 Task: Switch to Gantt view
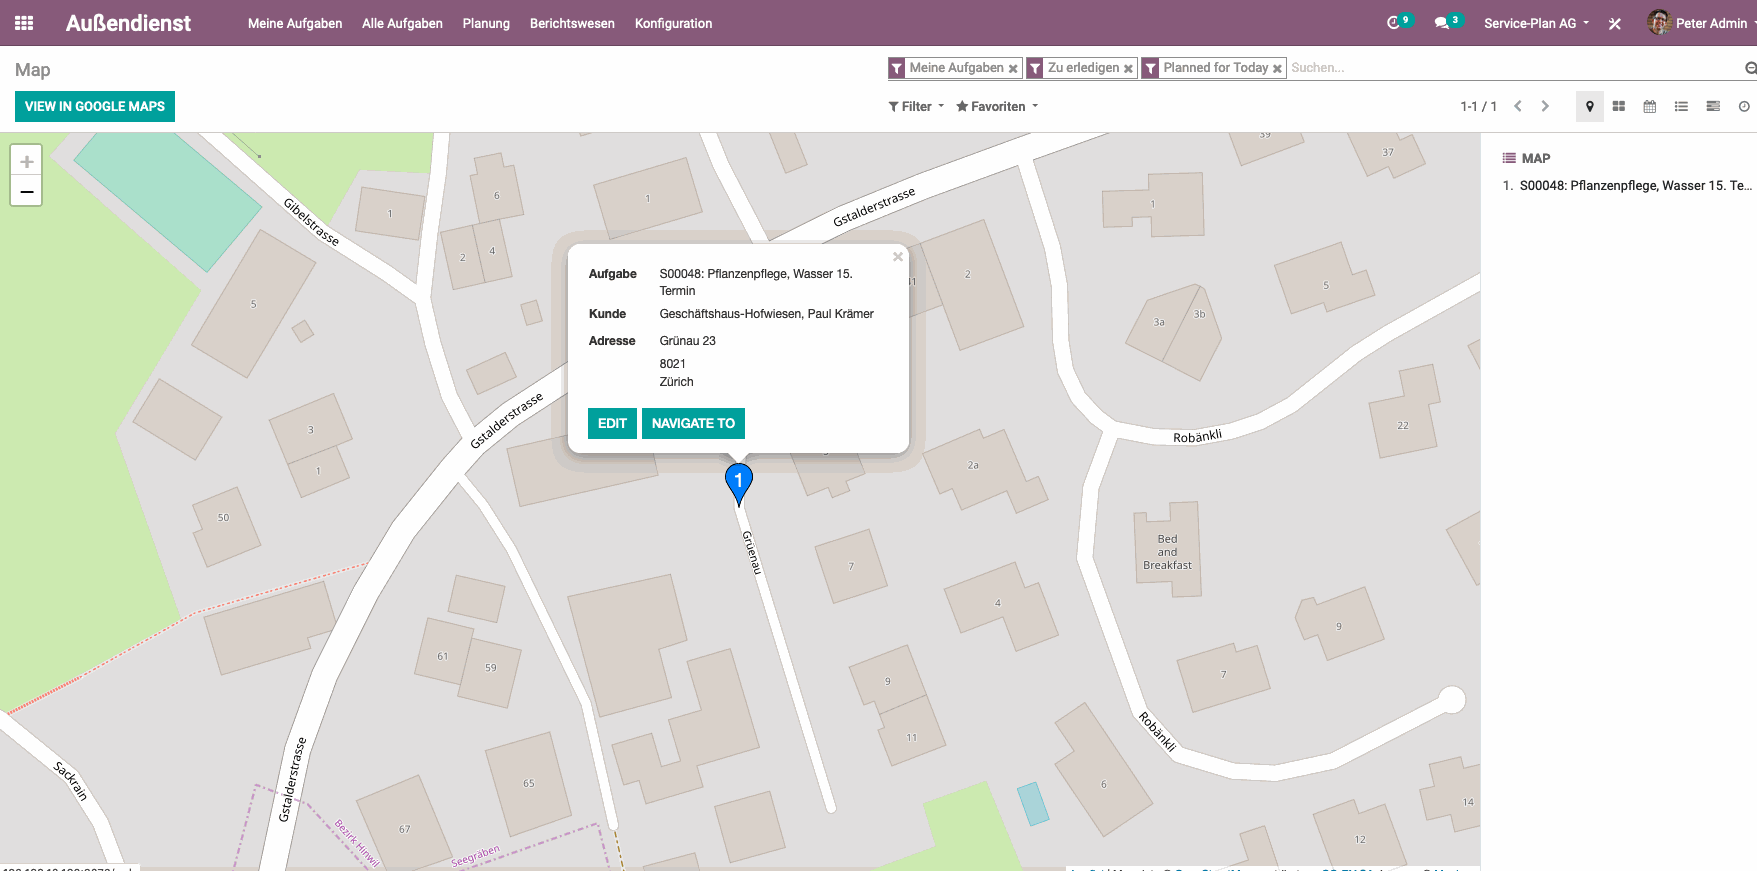click(x=1713, y=106)
